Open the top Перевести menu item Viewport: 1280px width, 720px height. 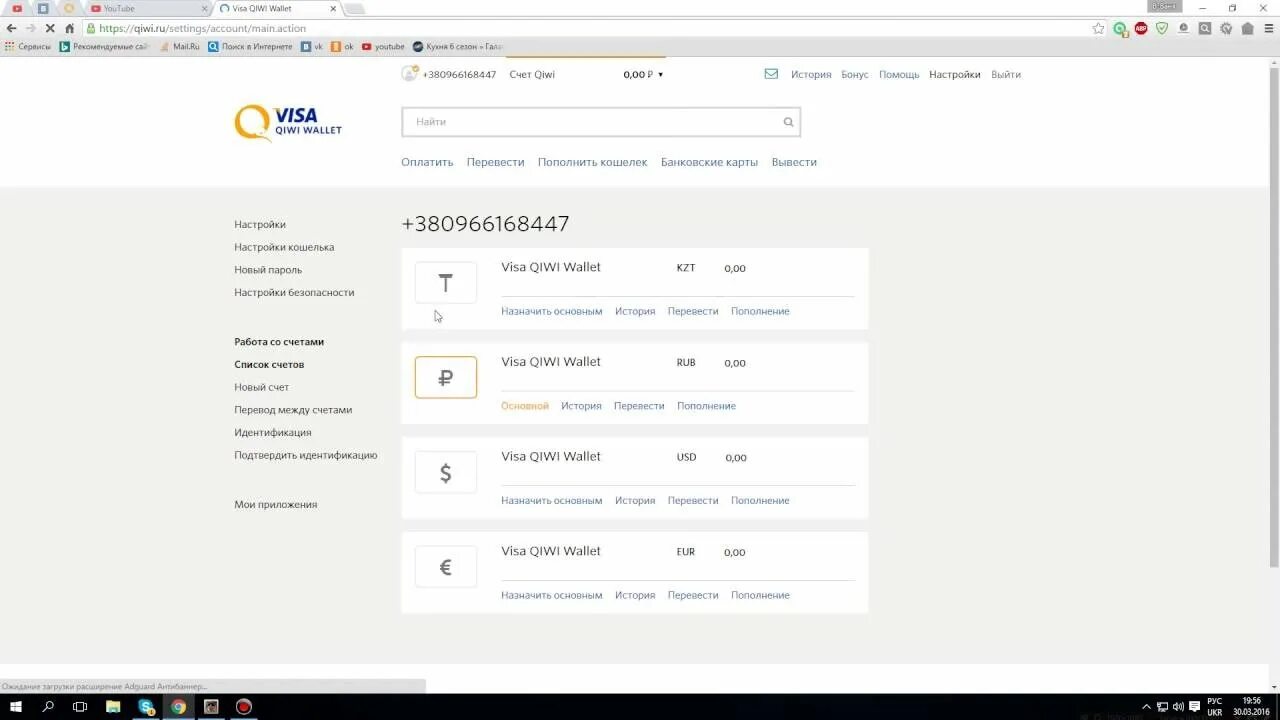click(x=495, y=162)
